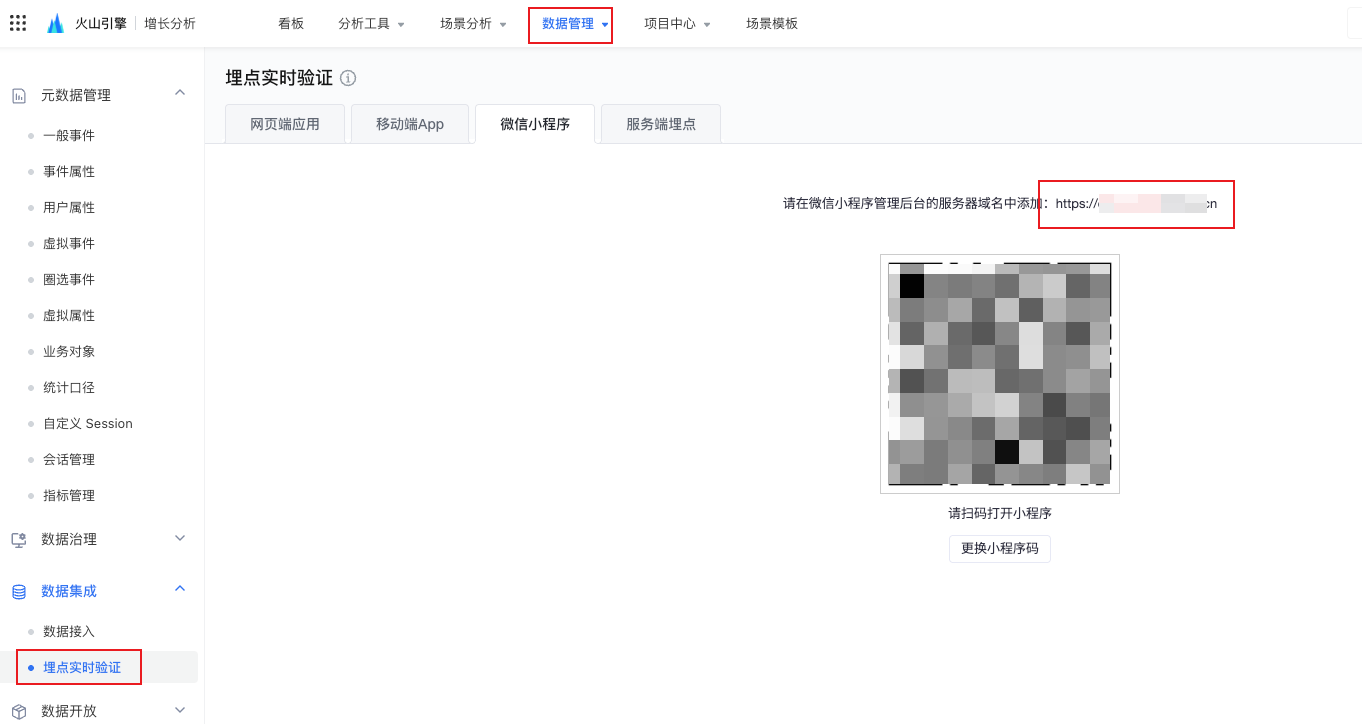Open 事件属性 in the sidebar
Image resolution: width=1362 pixels, height=724 pixels.
[x=69, y=172]
